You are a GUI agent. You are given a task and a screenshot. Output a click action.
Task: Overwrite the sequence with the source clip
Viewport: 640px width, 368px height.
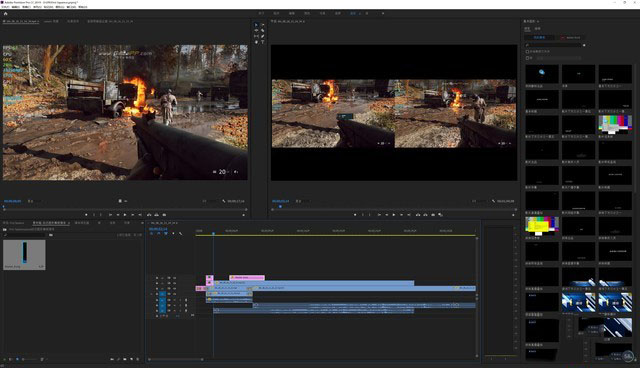point(156,215)
